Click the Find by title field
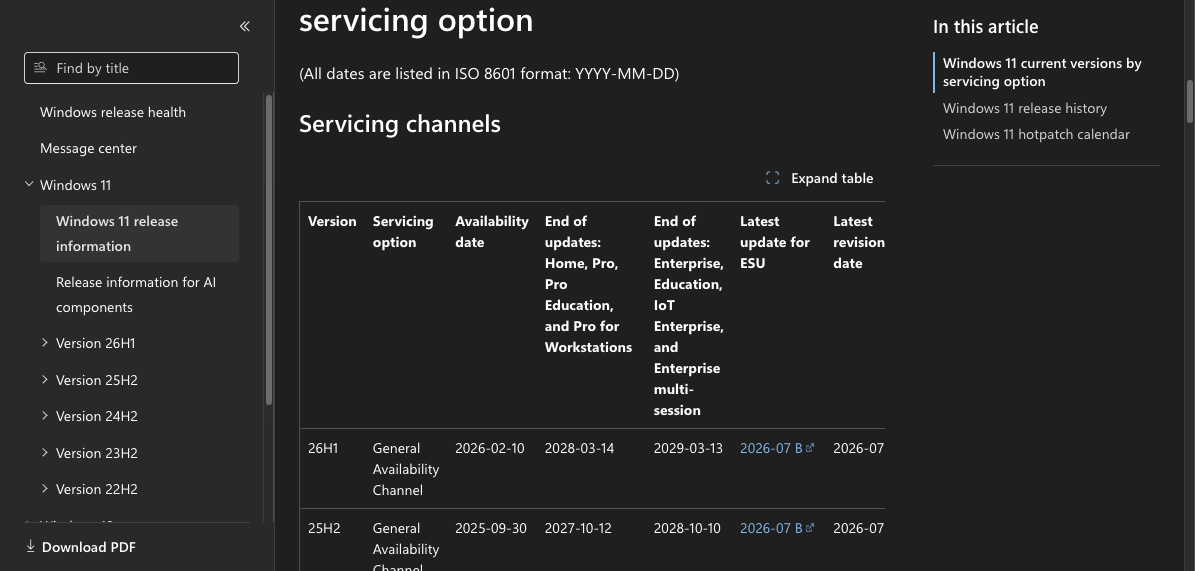Viewport: 1195px width, 571px height. 131,68
